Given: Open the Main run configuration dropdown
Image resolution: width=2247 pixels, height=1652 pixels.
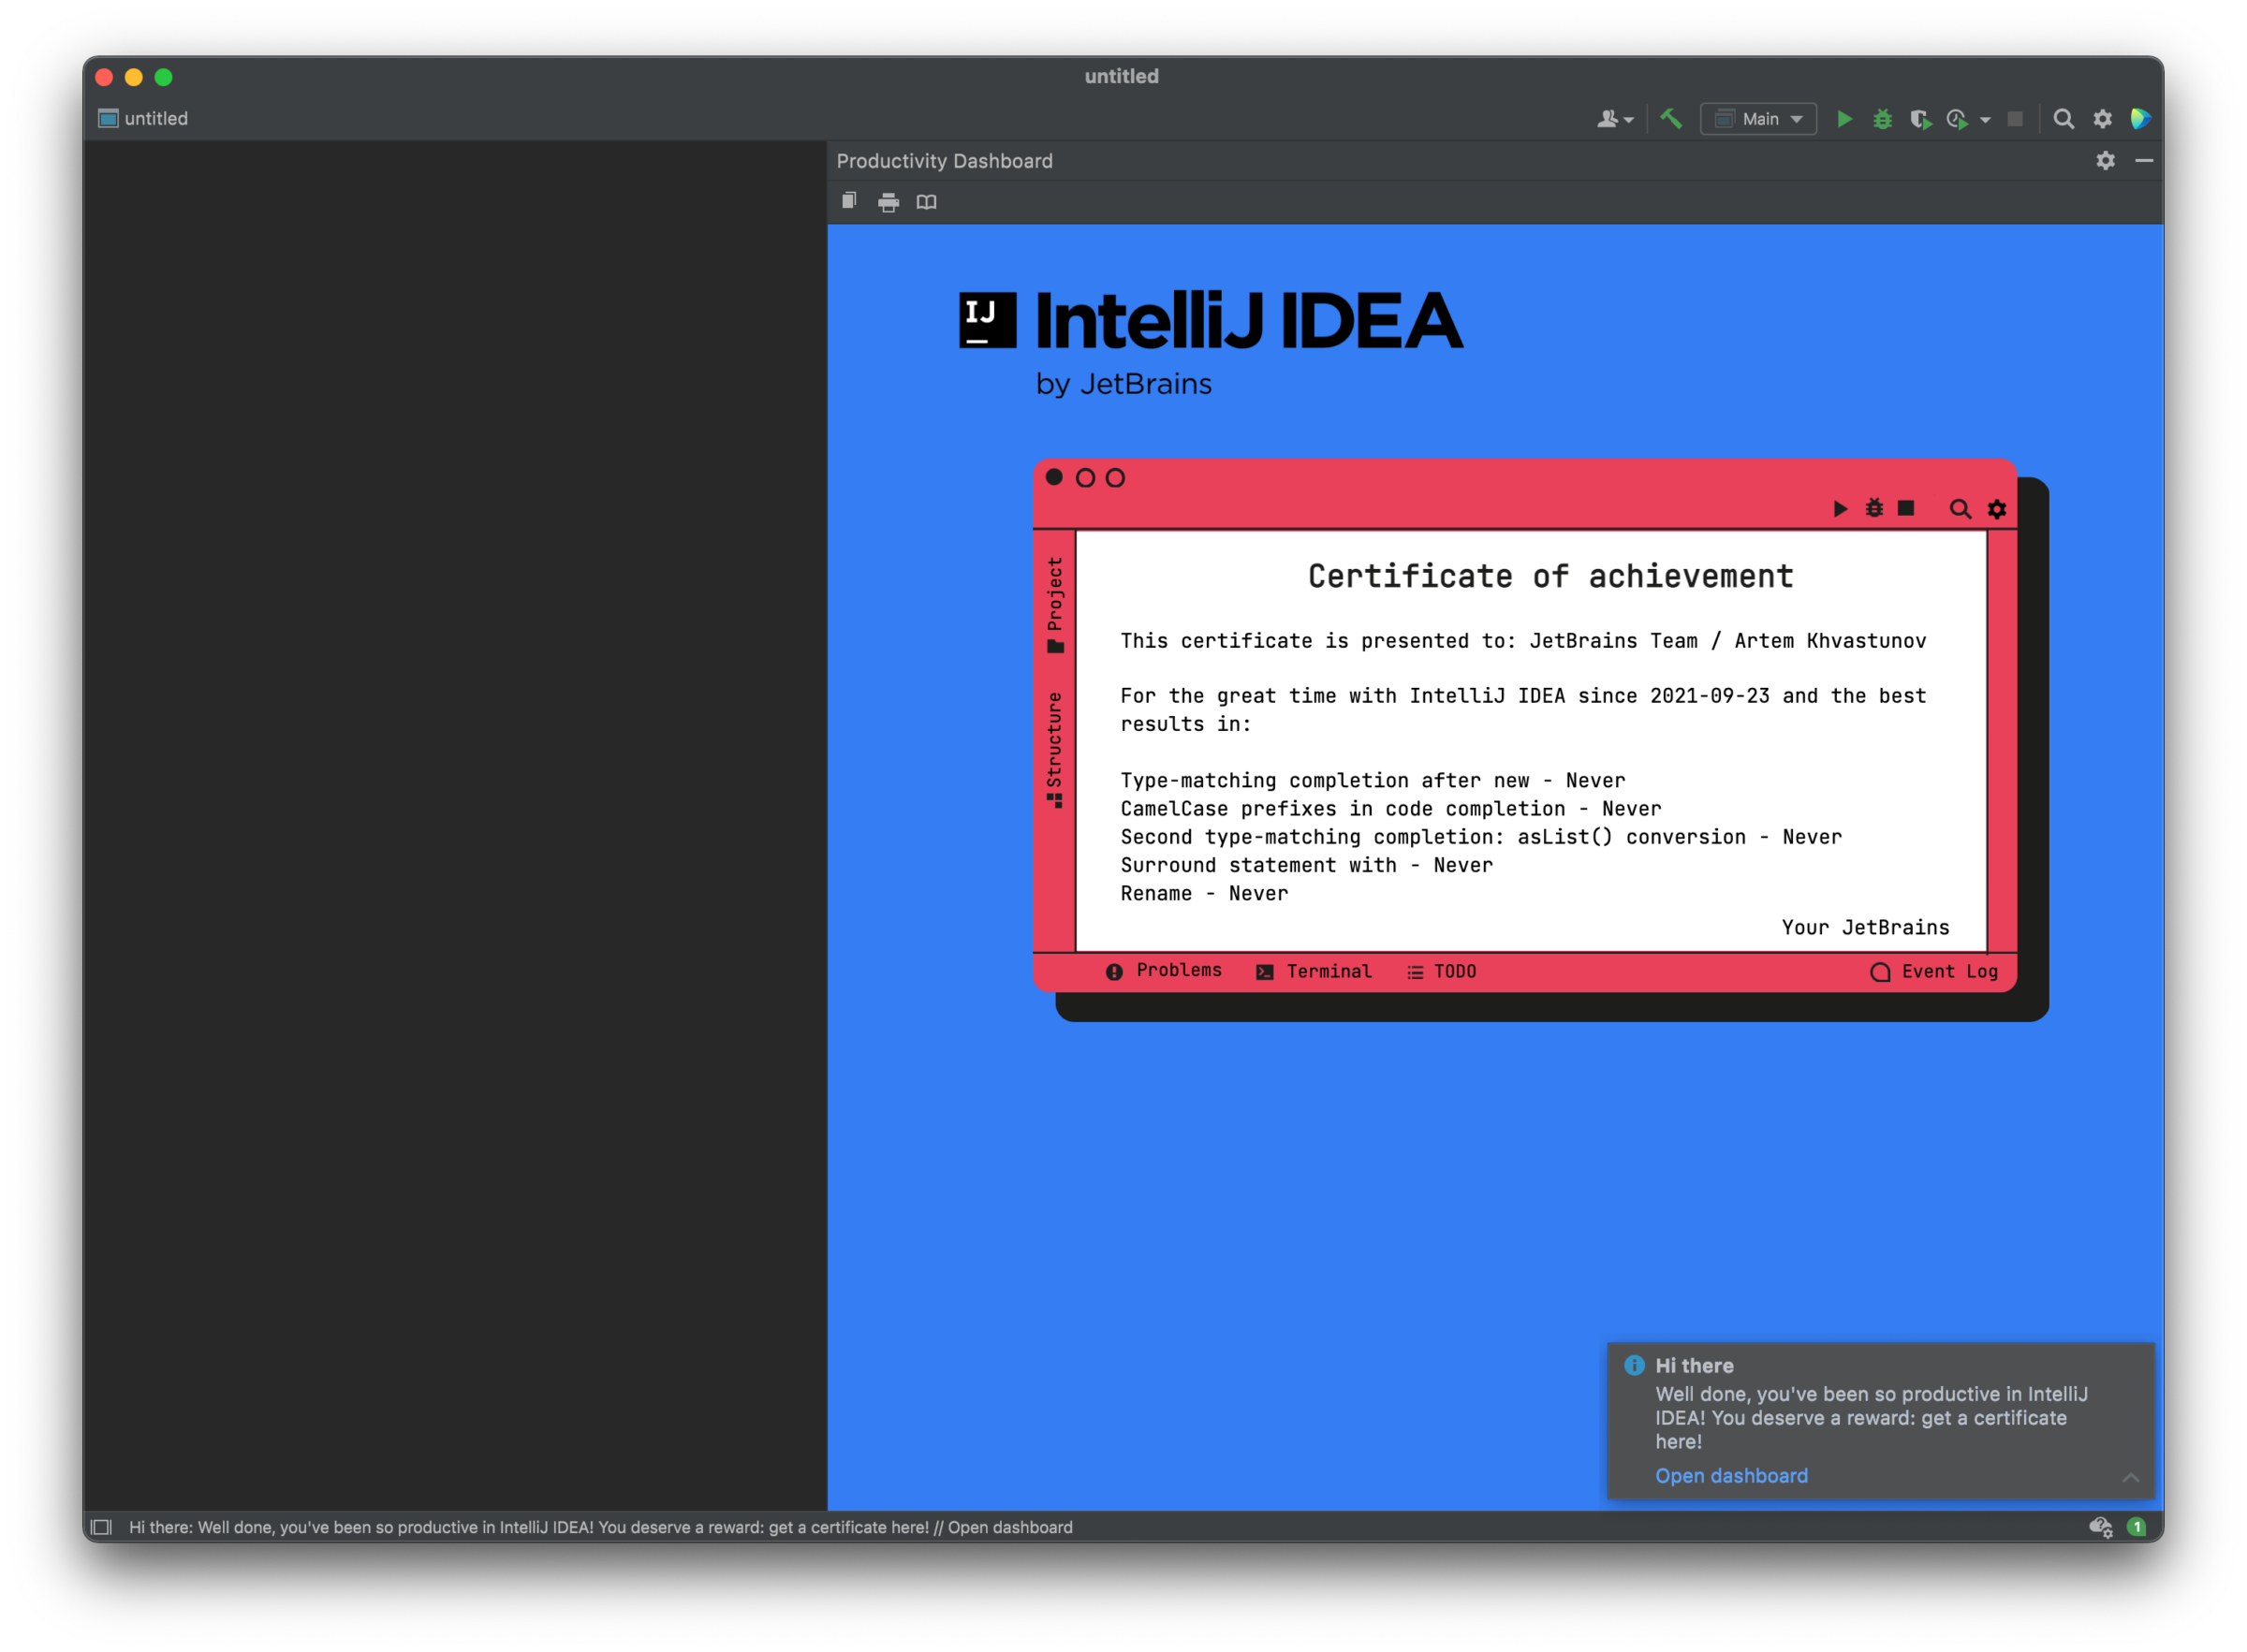Looking at the screenshot, I should point(1758,119).
